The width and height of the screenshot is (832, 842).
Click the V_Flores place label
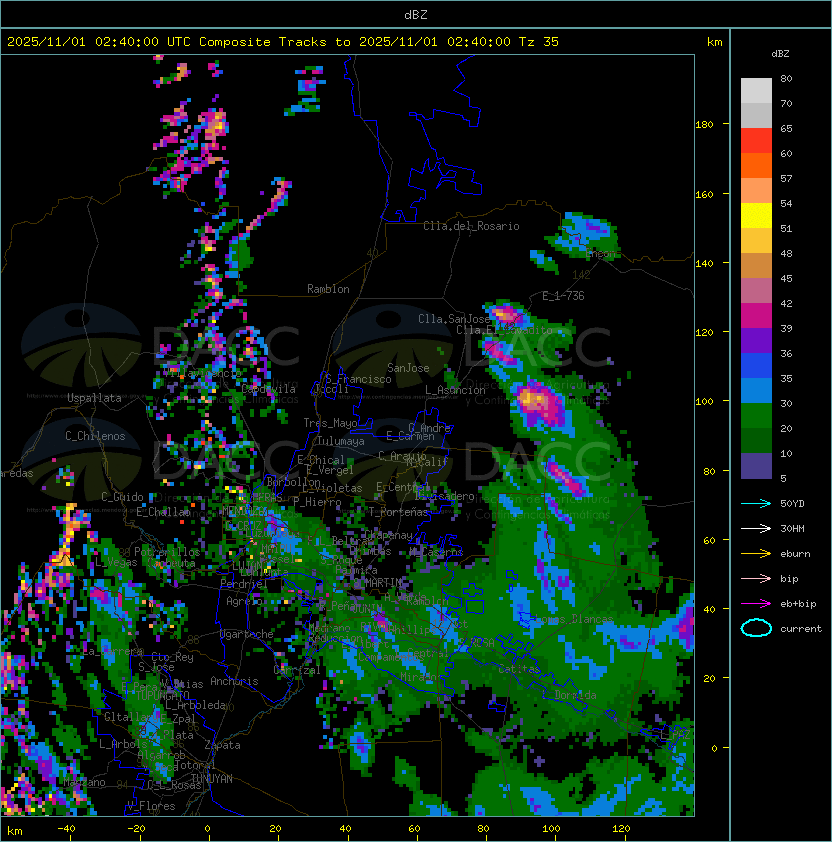pyautogui.click(x=151, y=807)
